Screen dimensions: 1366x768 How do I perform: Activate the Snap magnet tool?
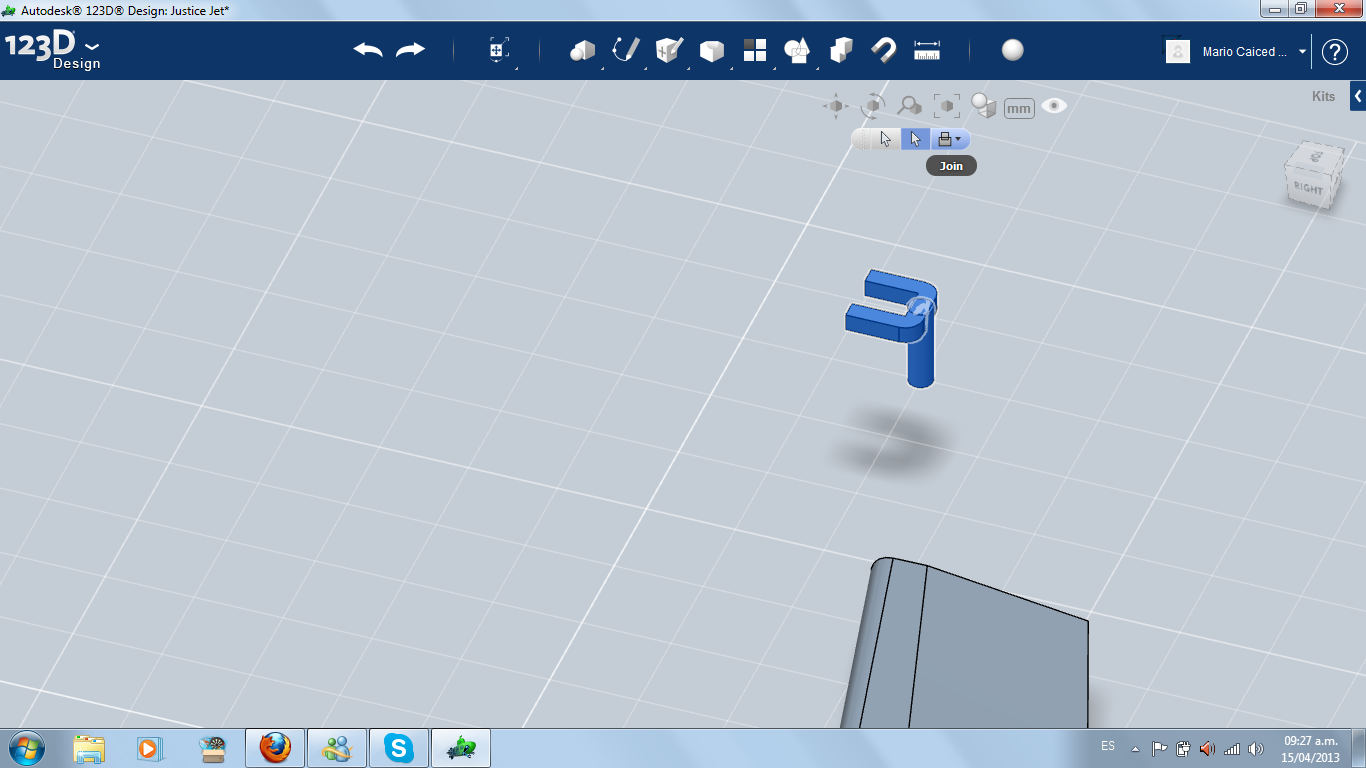(883, 50)
